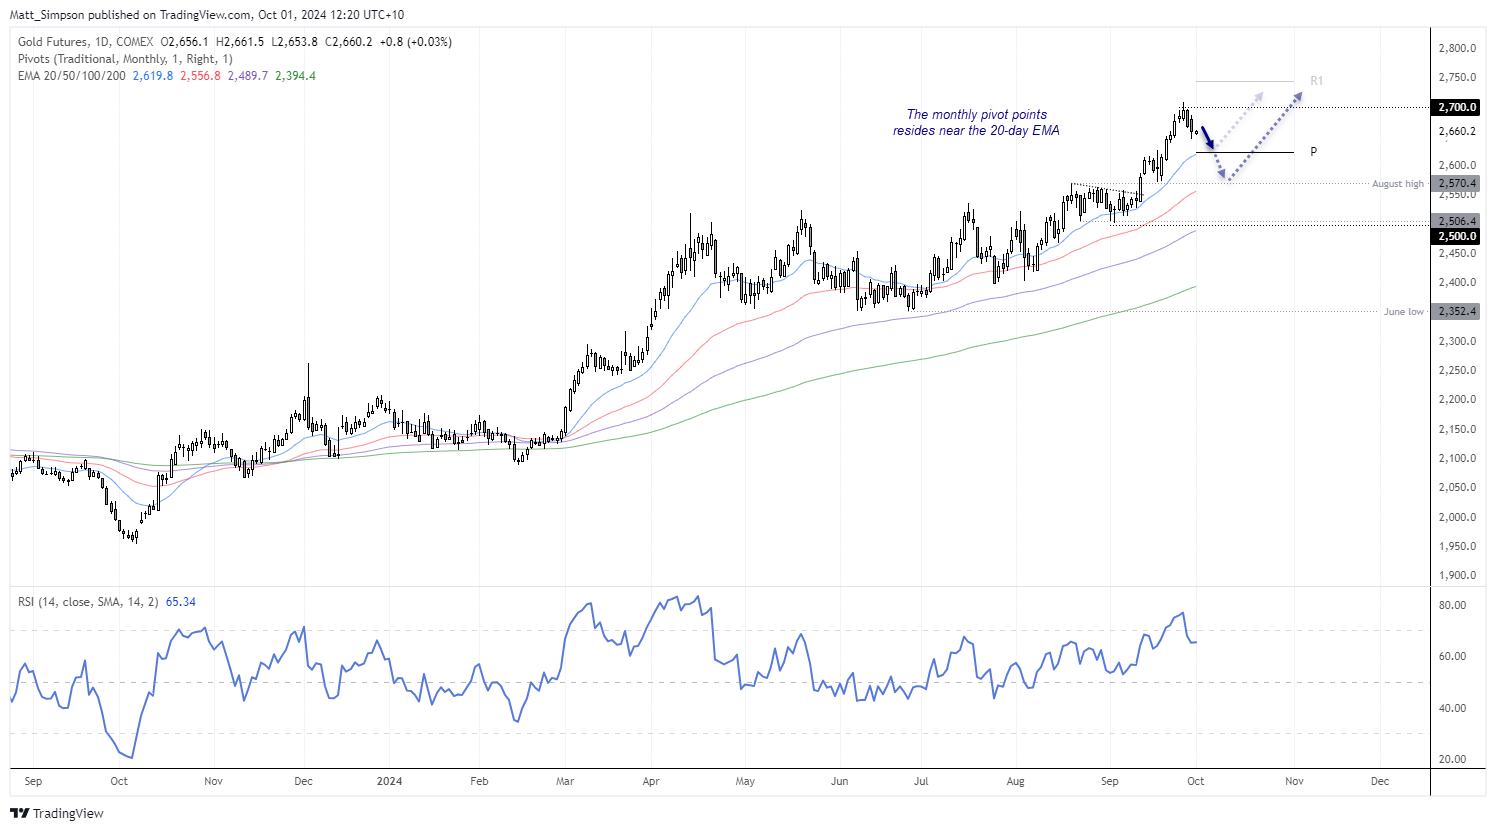The height and width of the screenshot is (831, 1496).
Task: Click the 2,506.4 price tag
Action: [1457, 221]
